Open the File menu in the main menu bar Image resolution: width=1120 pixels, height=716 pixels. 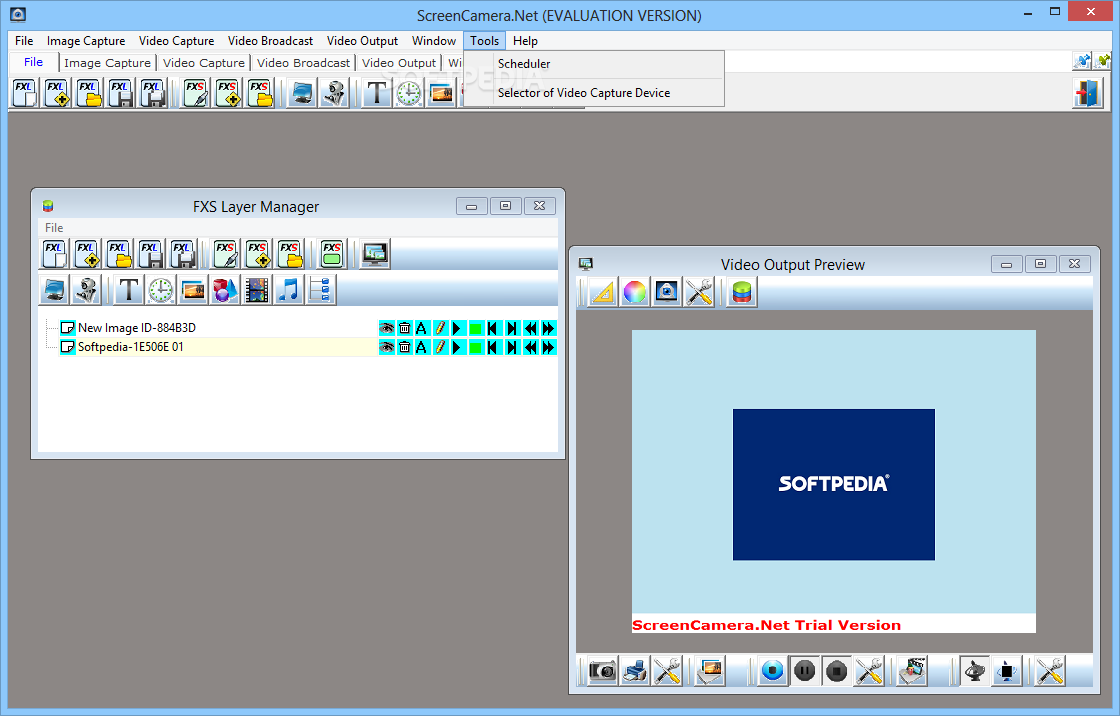coord(24,41)
